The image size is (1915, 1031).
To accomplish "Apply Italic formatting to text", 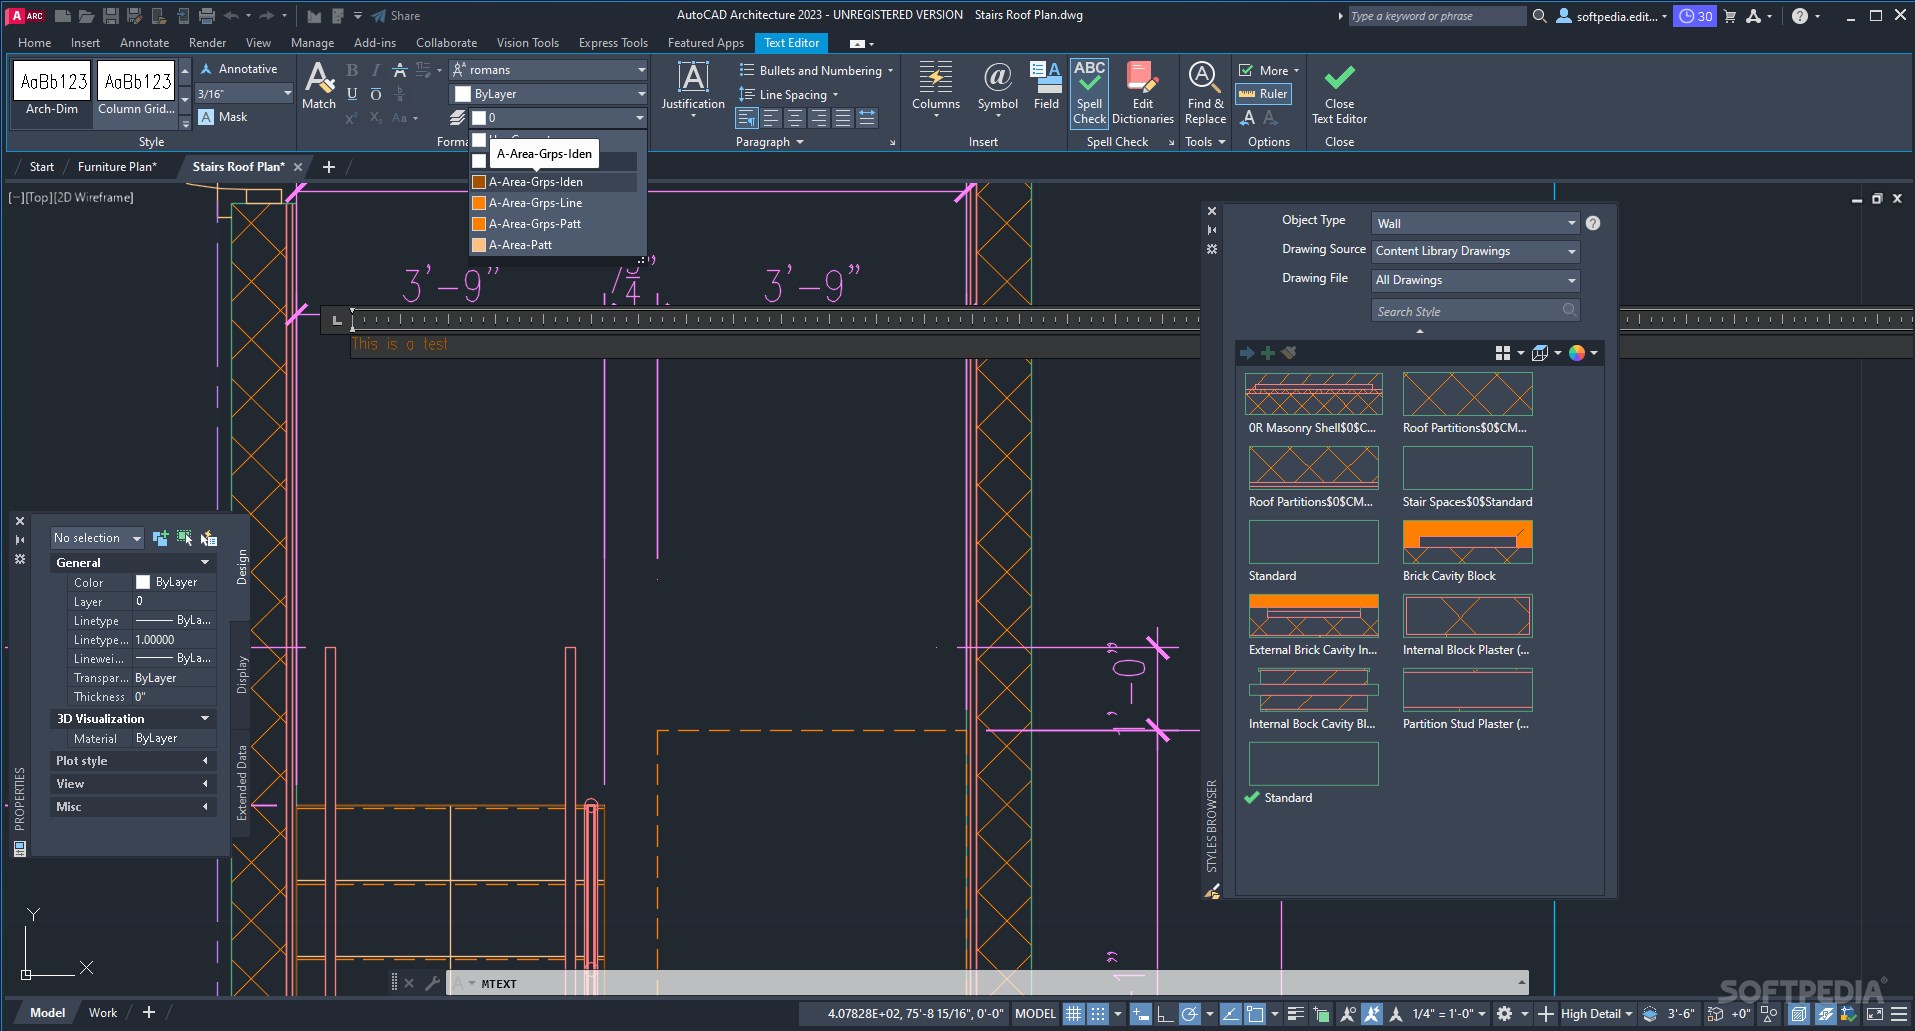I will (375, 70).
